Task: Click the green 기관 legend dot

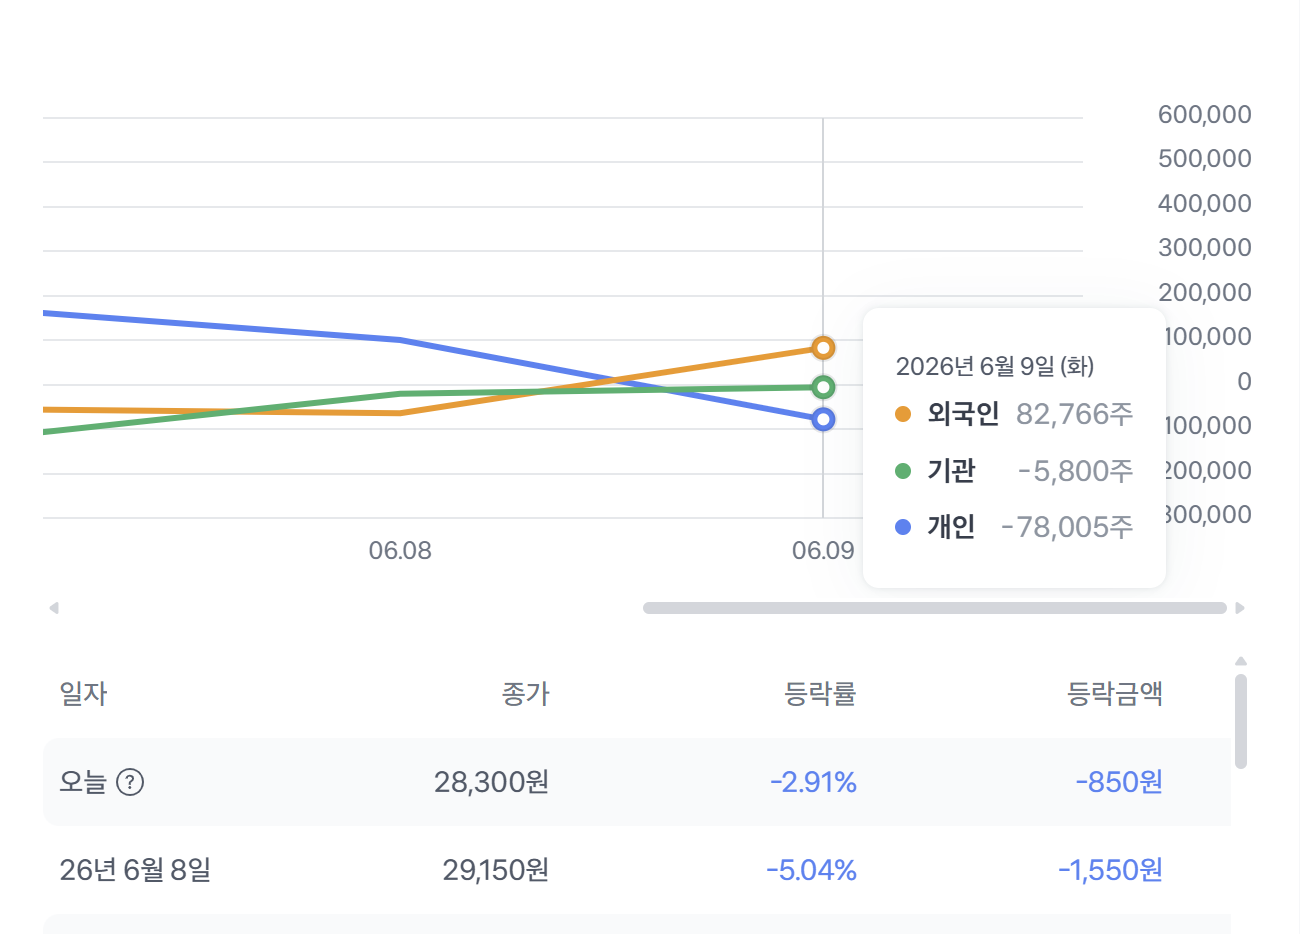Action: pyautogui.click(x=903, y=471)
